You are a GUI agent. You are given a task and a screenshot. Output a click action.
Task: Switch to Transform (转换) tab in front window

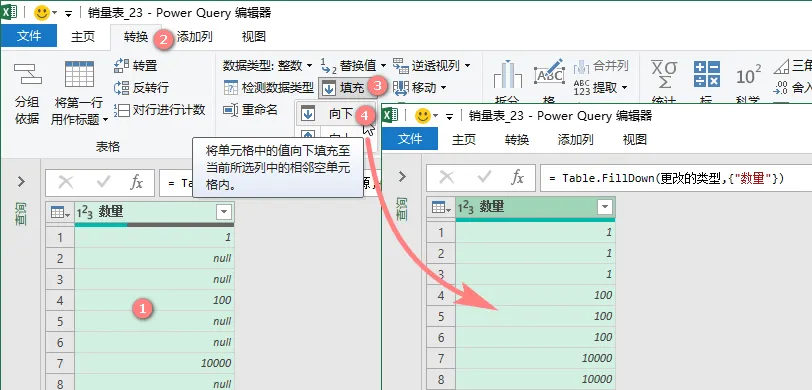(x=517, y=139)
